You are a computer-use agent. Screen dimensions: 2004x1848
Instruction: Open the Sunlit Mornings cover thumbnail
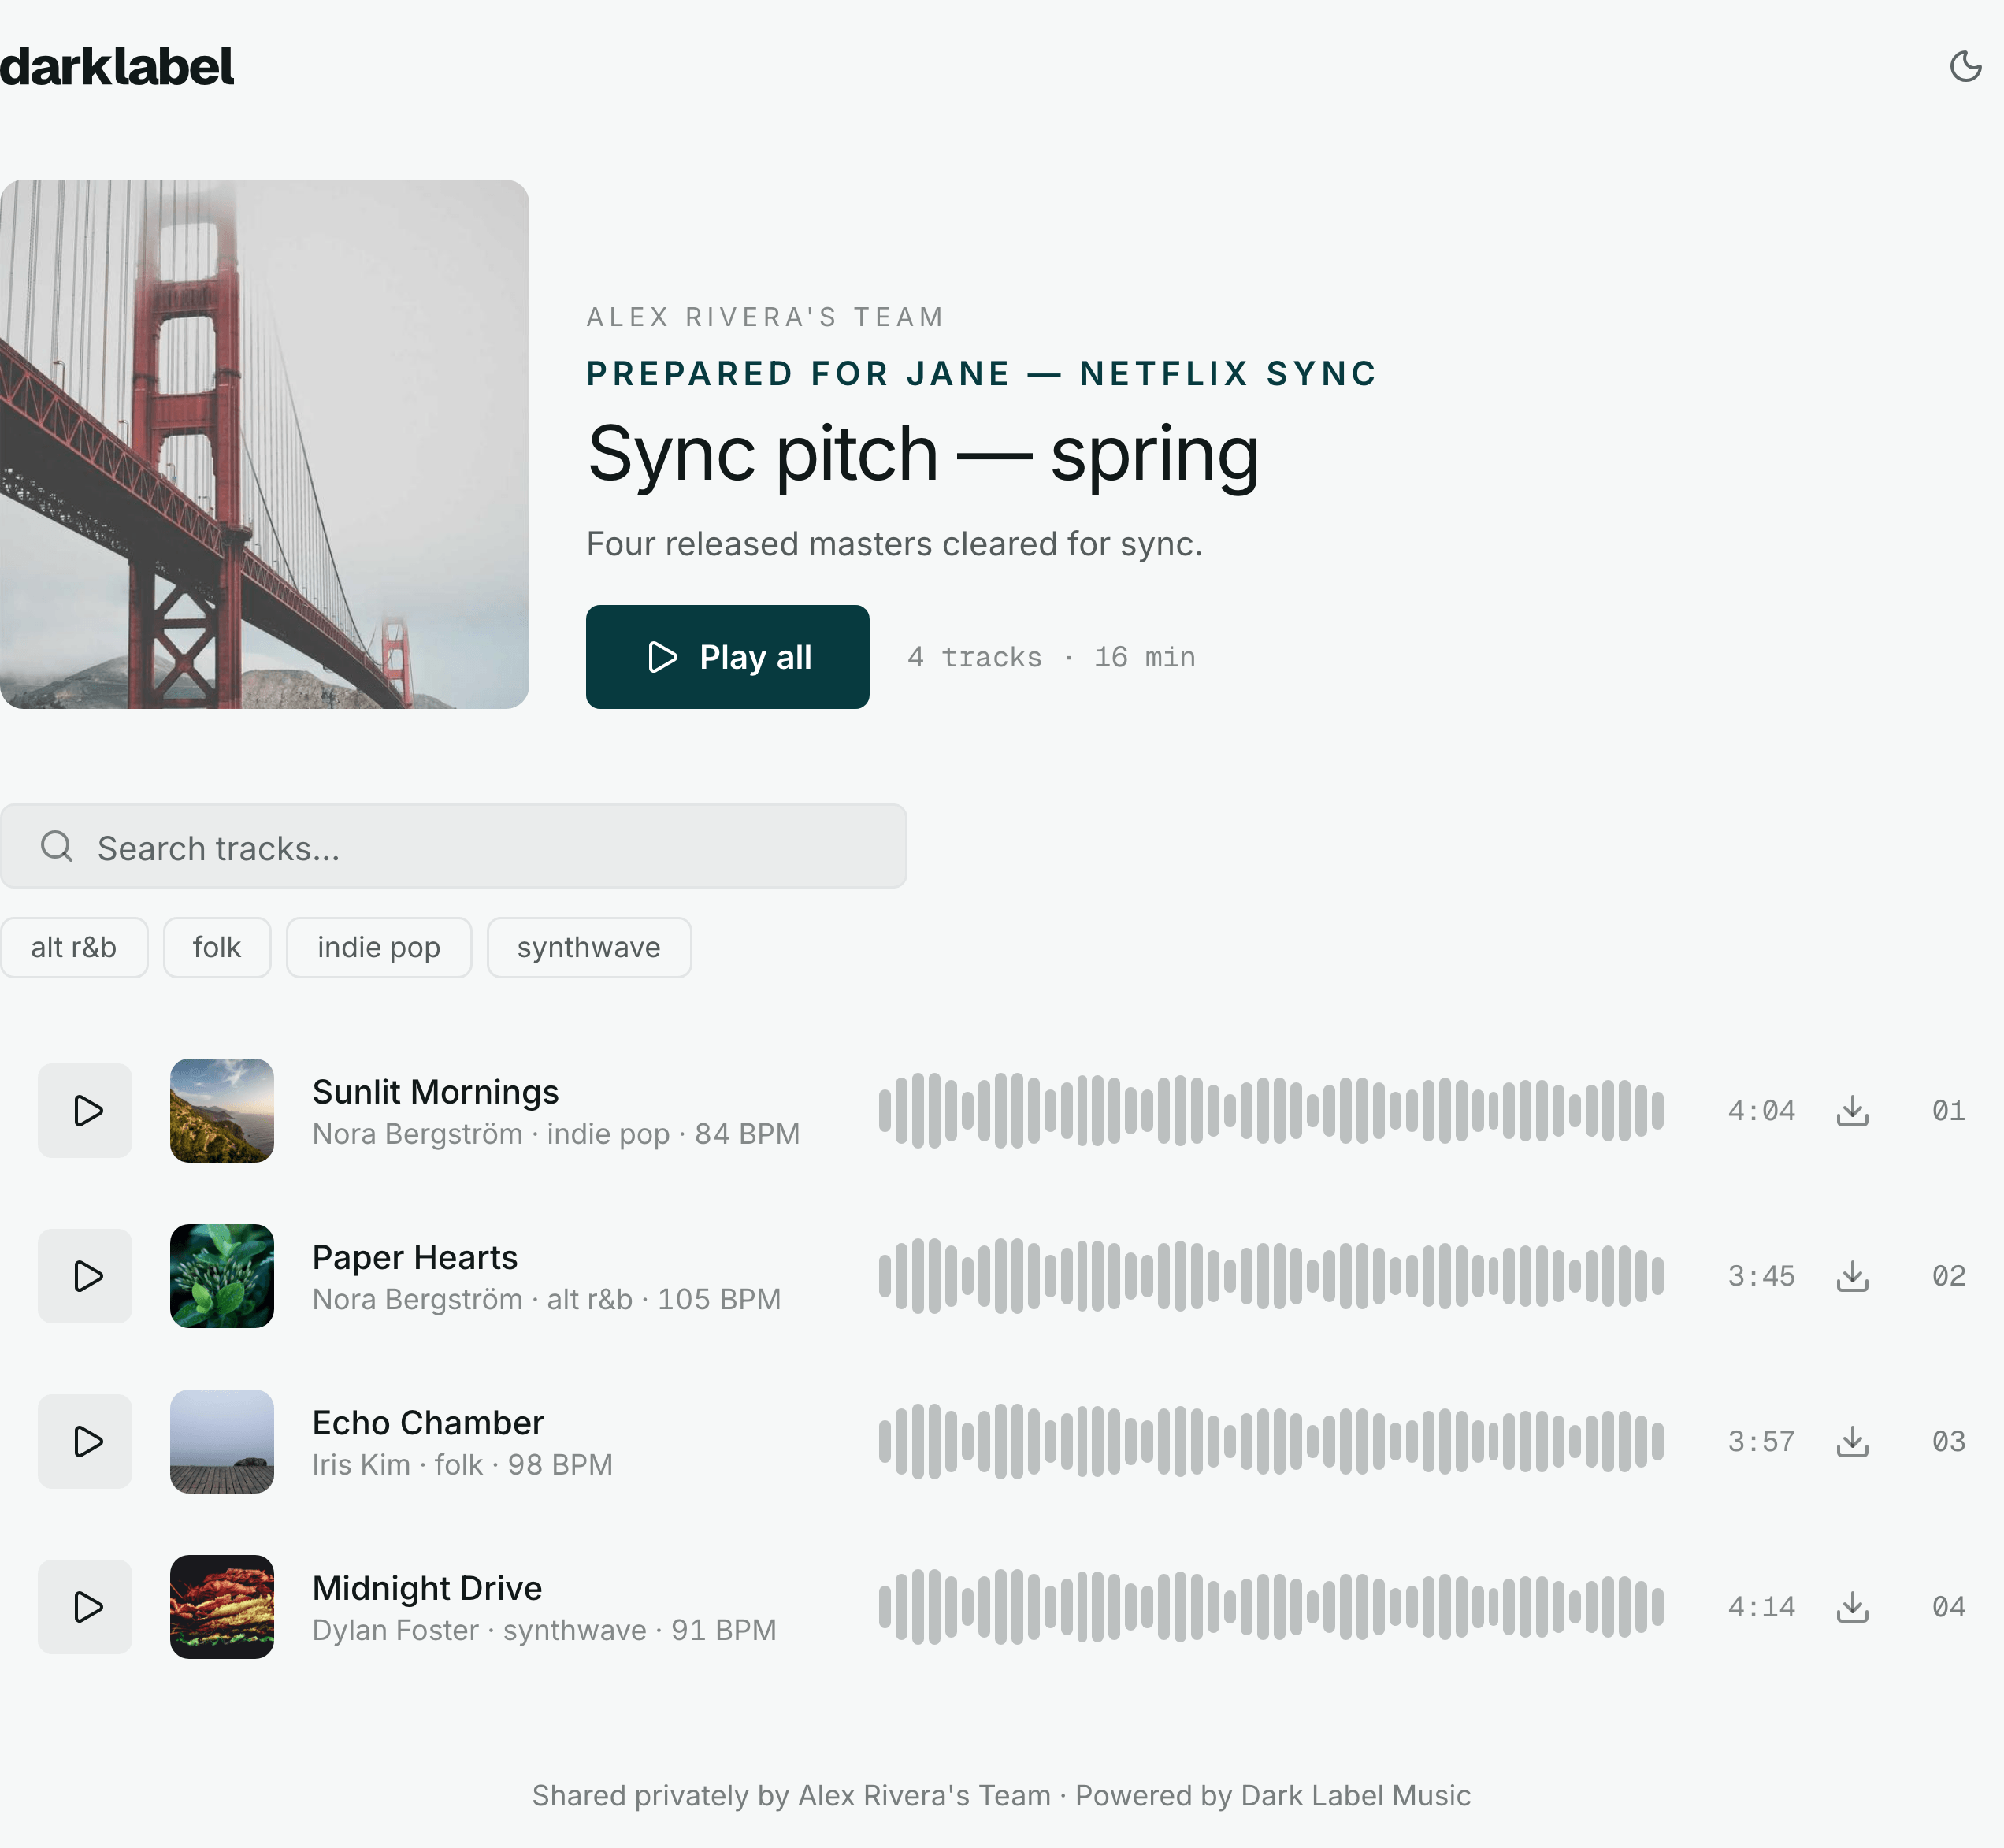coord(222,1110)
